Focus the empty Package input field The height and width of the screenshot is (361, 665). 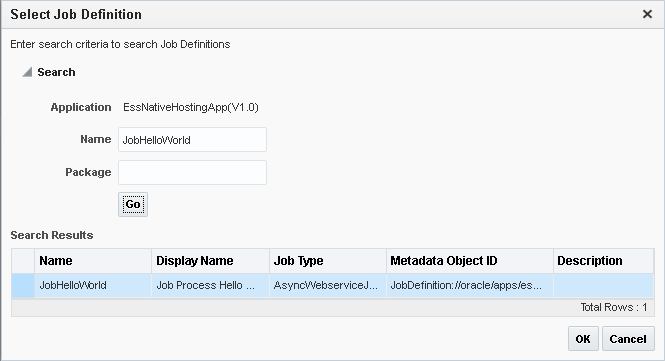[193, 172]
